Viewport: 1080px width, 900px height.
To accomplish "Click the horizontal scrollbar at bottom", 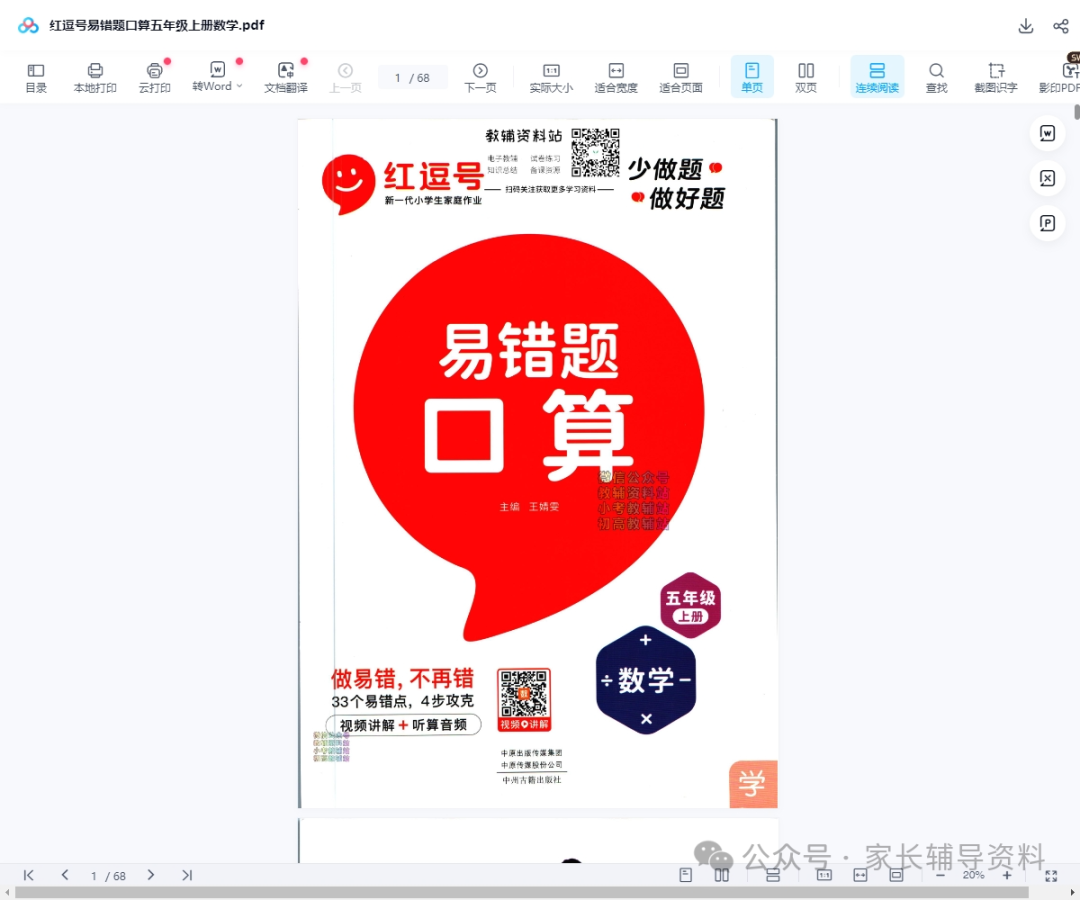I will tap(521, 892).
